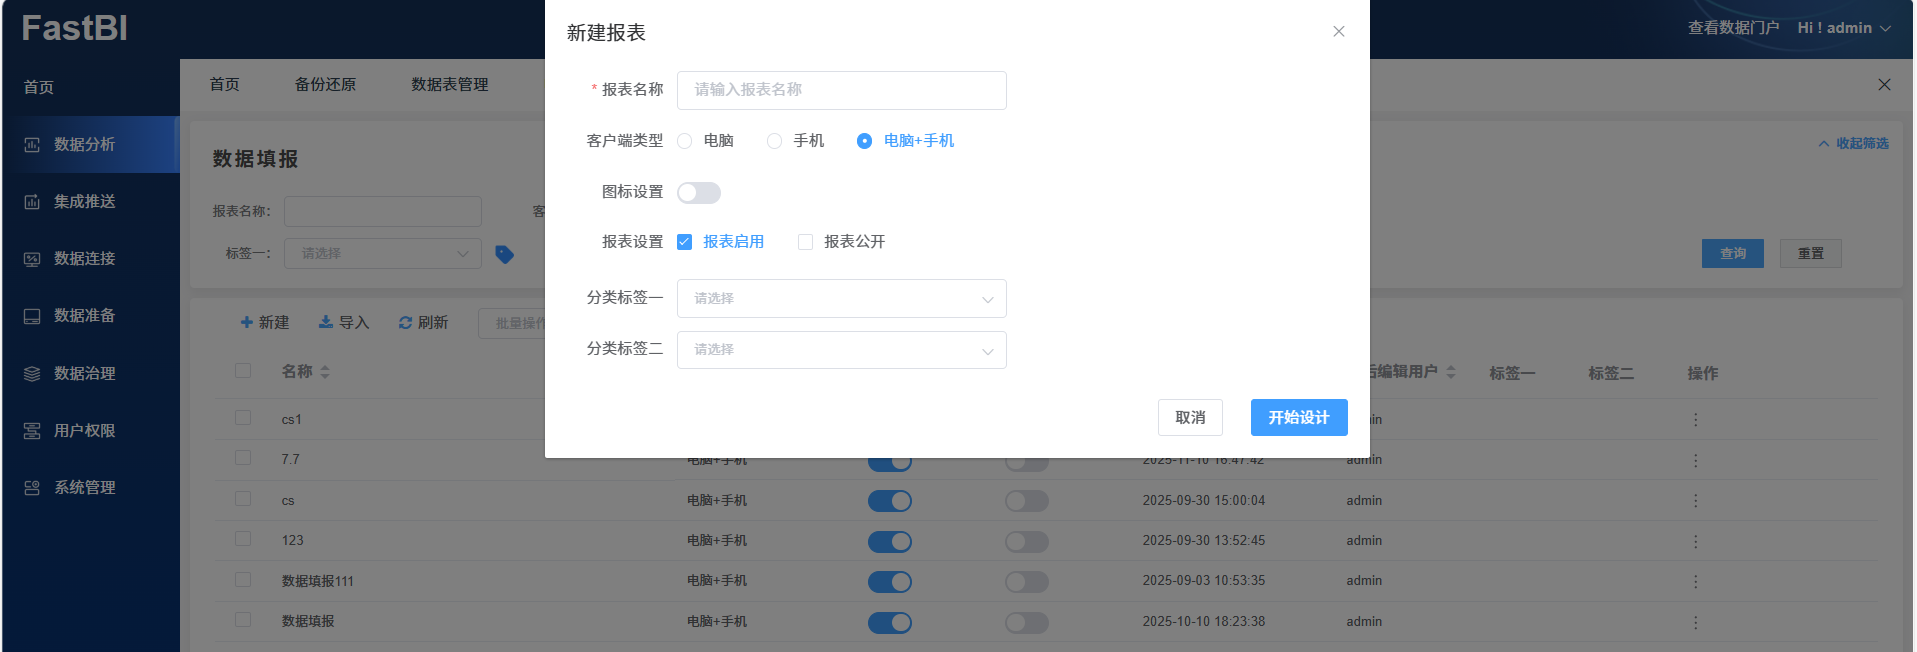Select the 电脑 client type radio
The width and height of the screenshot is (1917, 652).
(x=685, y=141)
